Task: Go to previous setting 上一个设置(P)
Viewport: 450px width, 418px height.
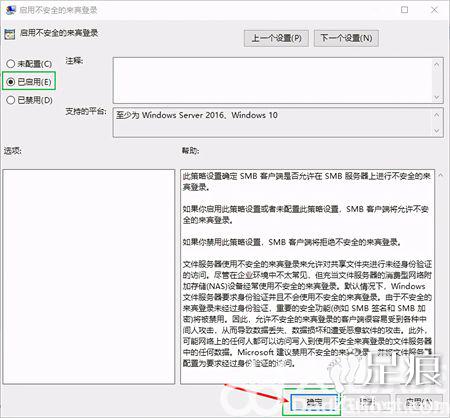Action: click(276, 38)
